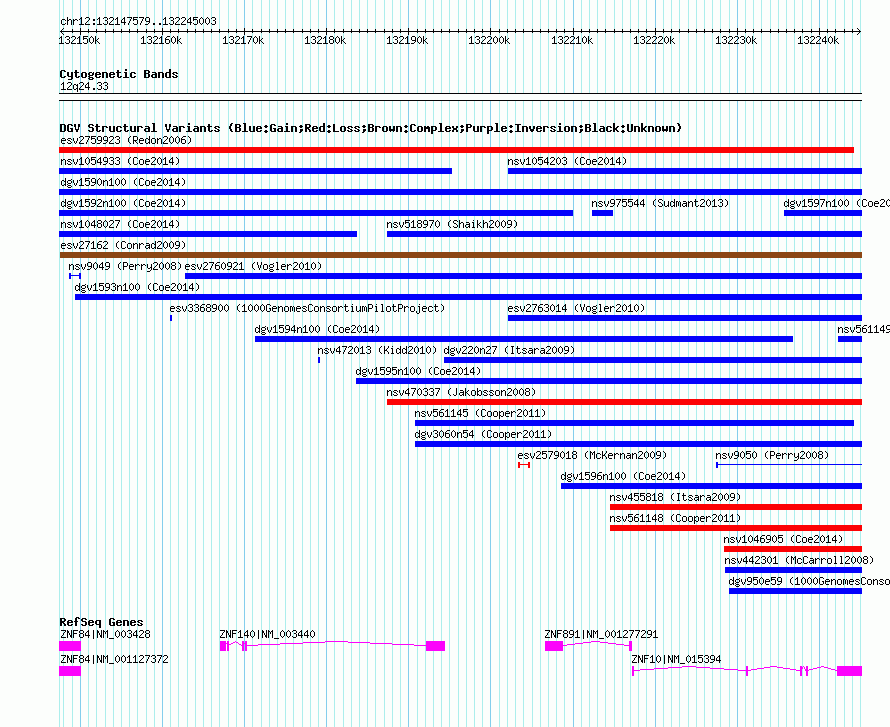The image size is (890, 727).
Task: Click esv2579018 (McKernan2009) label
Action: (592, 455)
